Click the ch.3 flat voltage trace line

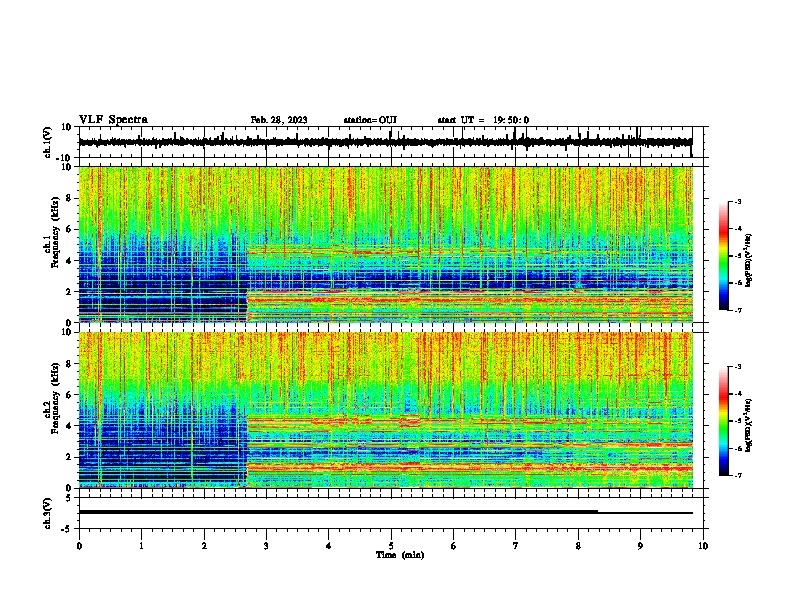pos(385,513)
